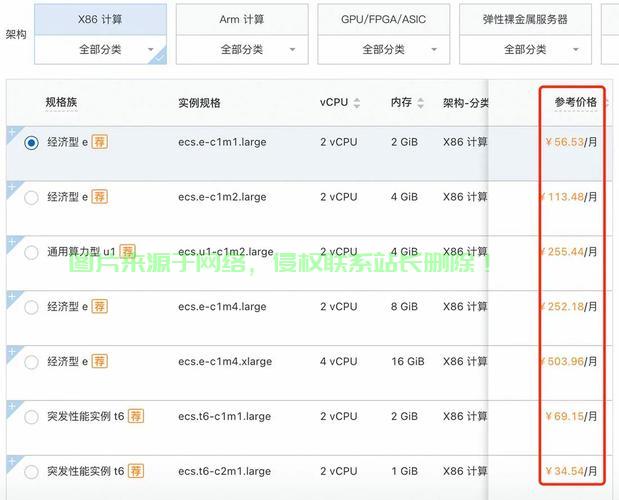Click 荐 badge on ecs.e-c1m1.large row
The image size is (619, 500).
point(99,142)
